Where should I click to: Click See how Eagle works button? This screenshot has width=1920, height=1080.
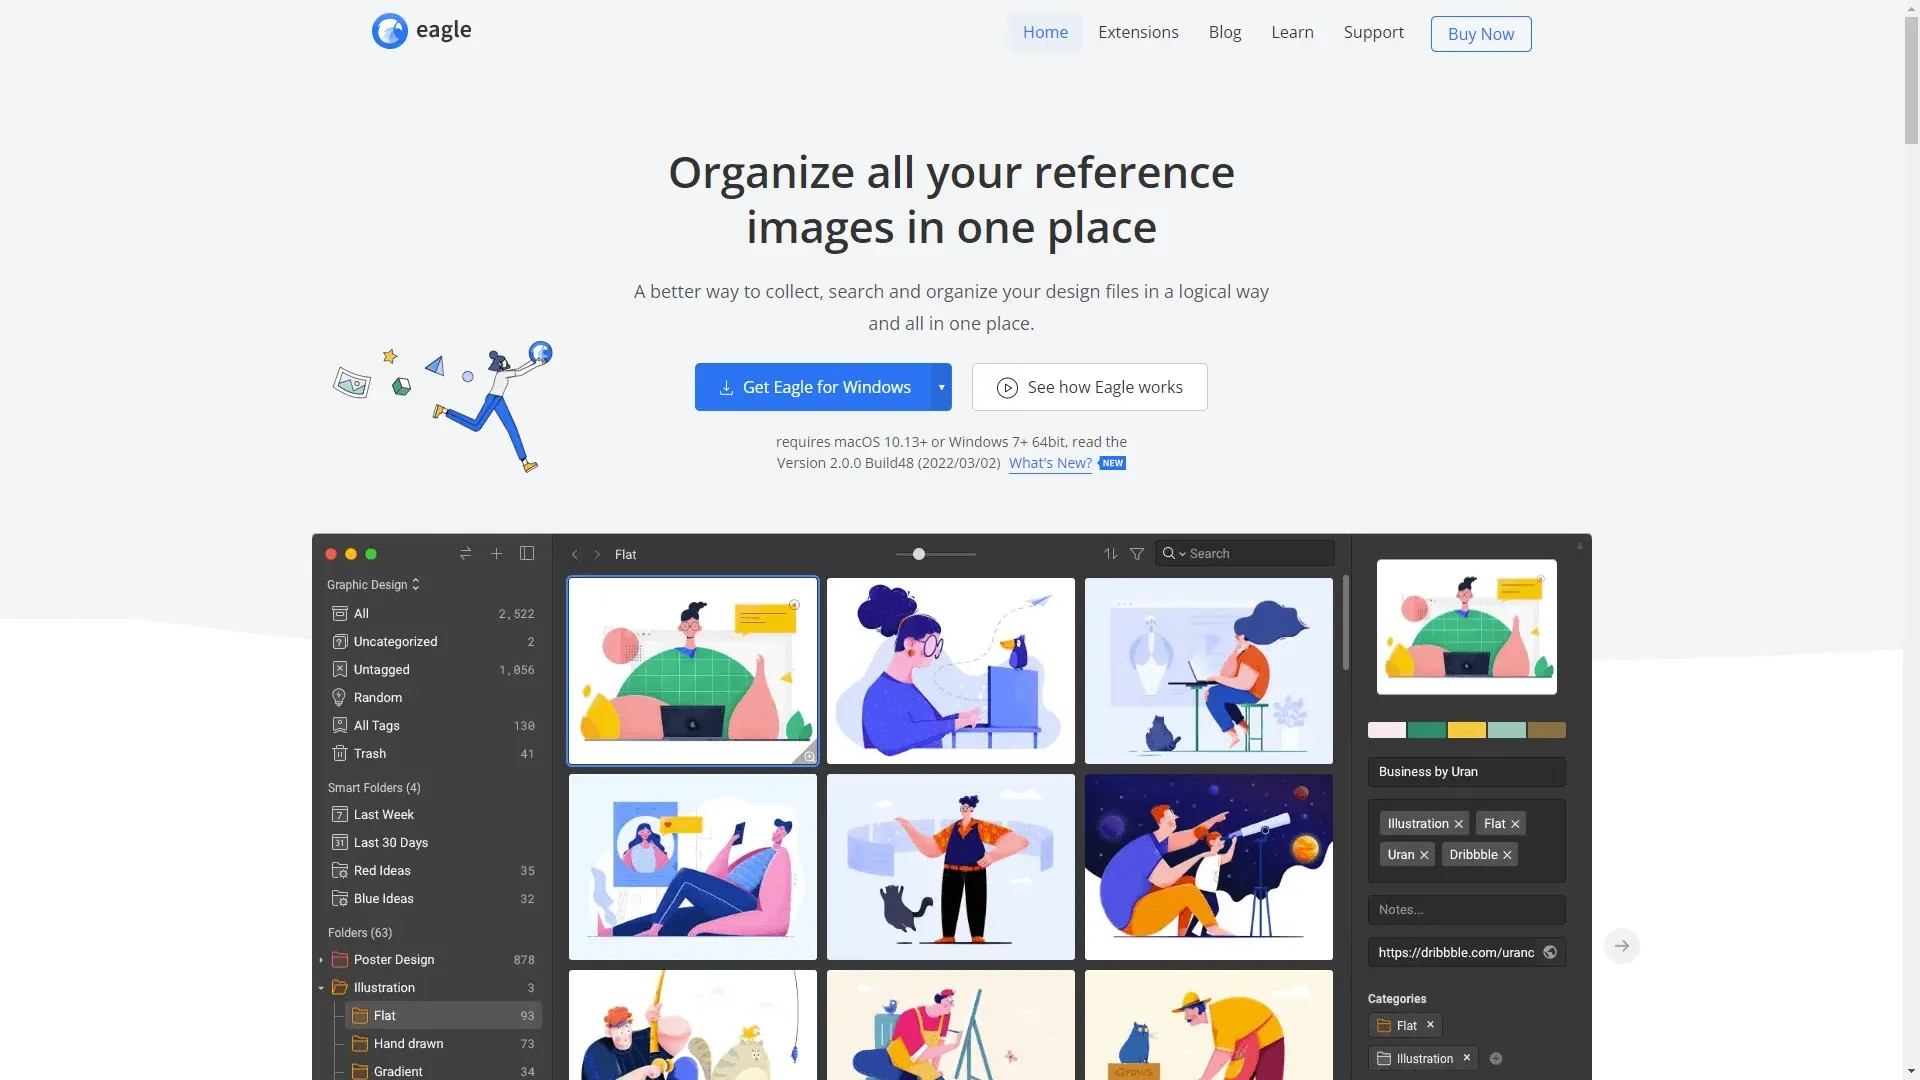(x=1090, y=387)
